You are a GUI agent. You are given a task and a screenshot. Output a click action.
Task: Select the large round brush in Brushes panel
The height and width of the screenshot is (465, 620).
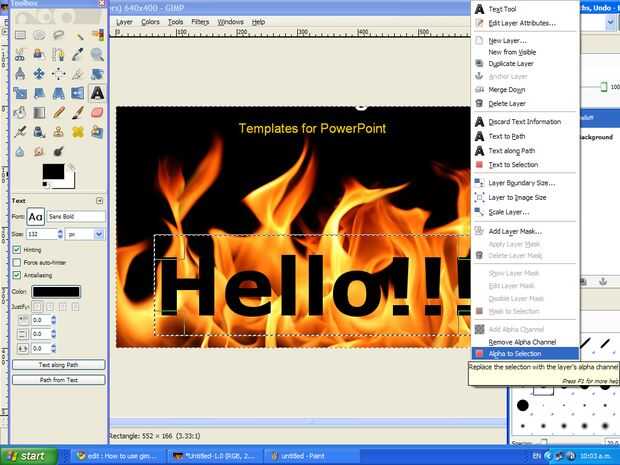tap(523, 405)
